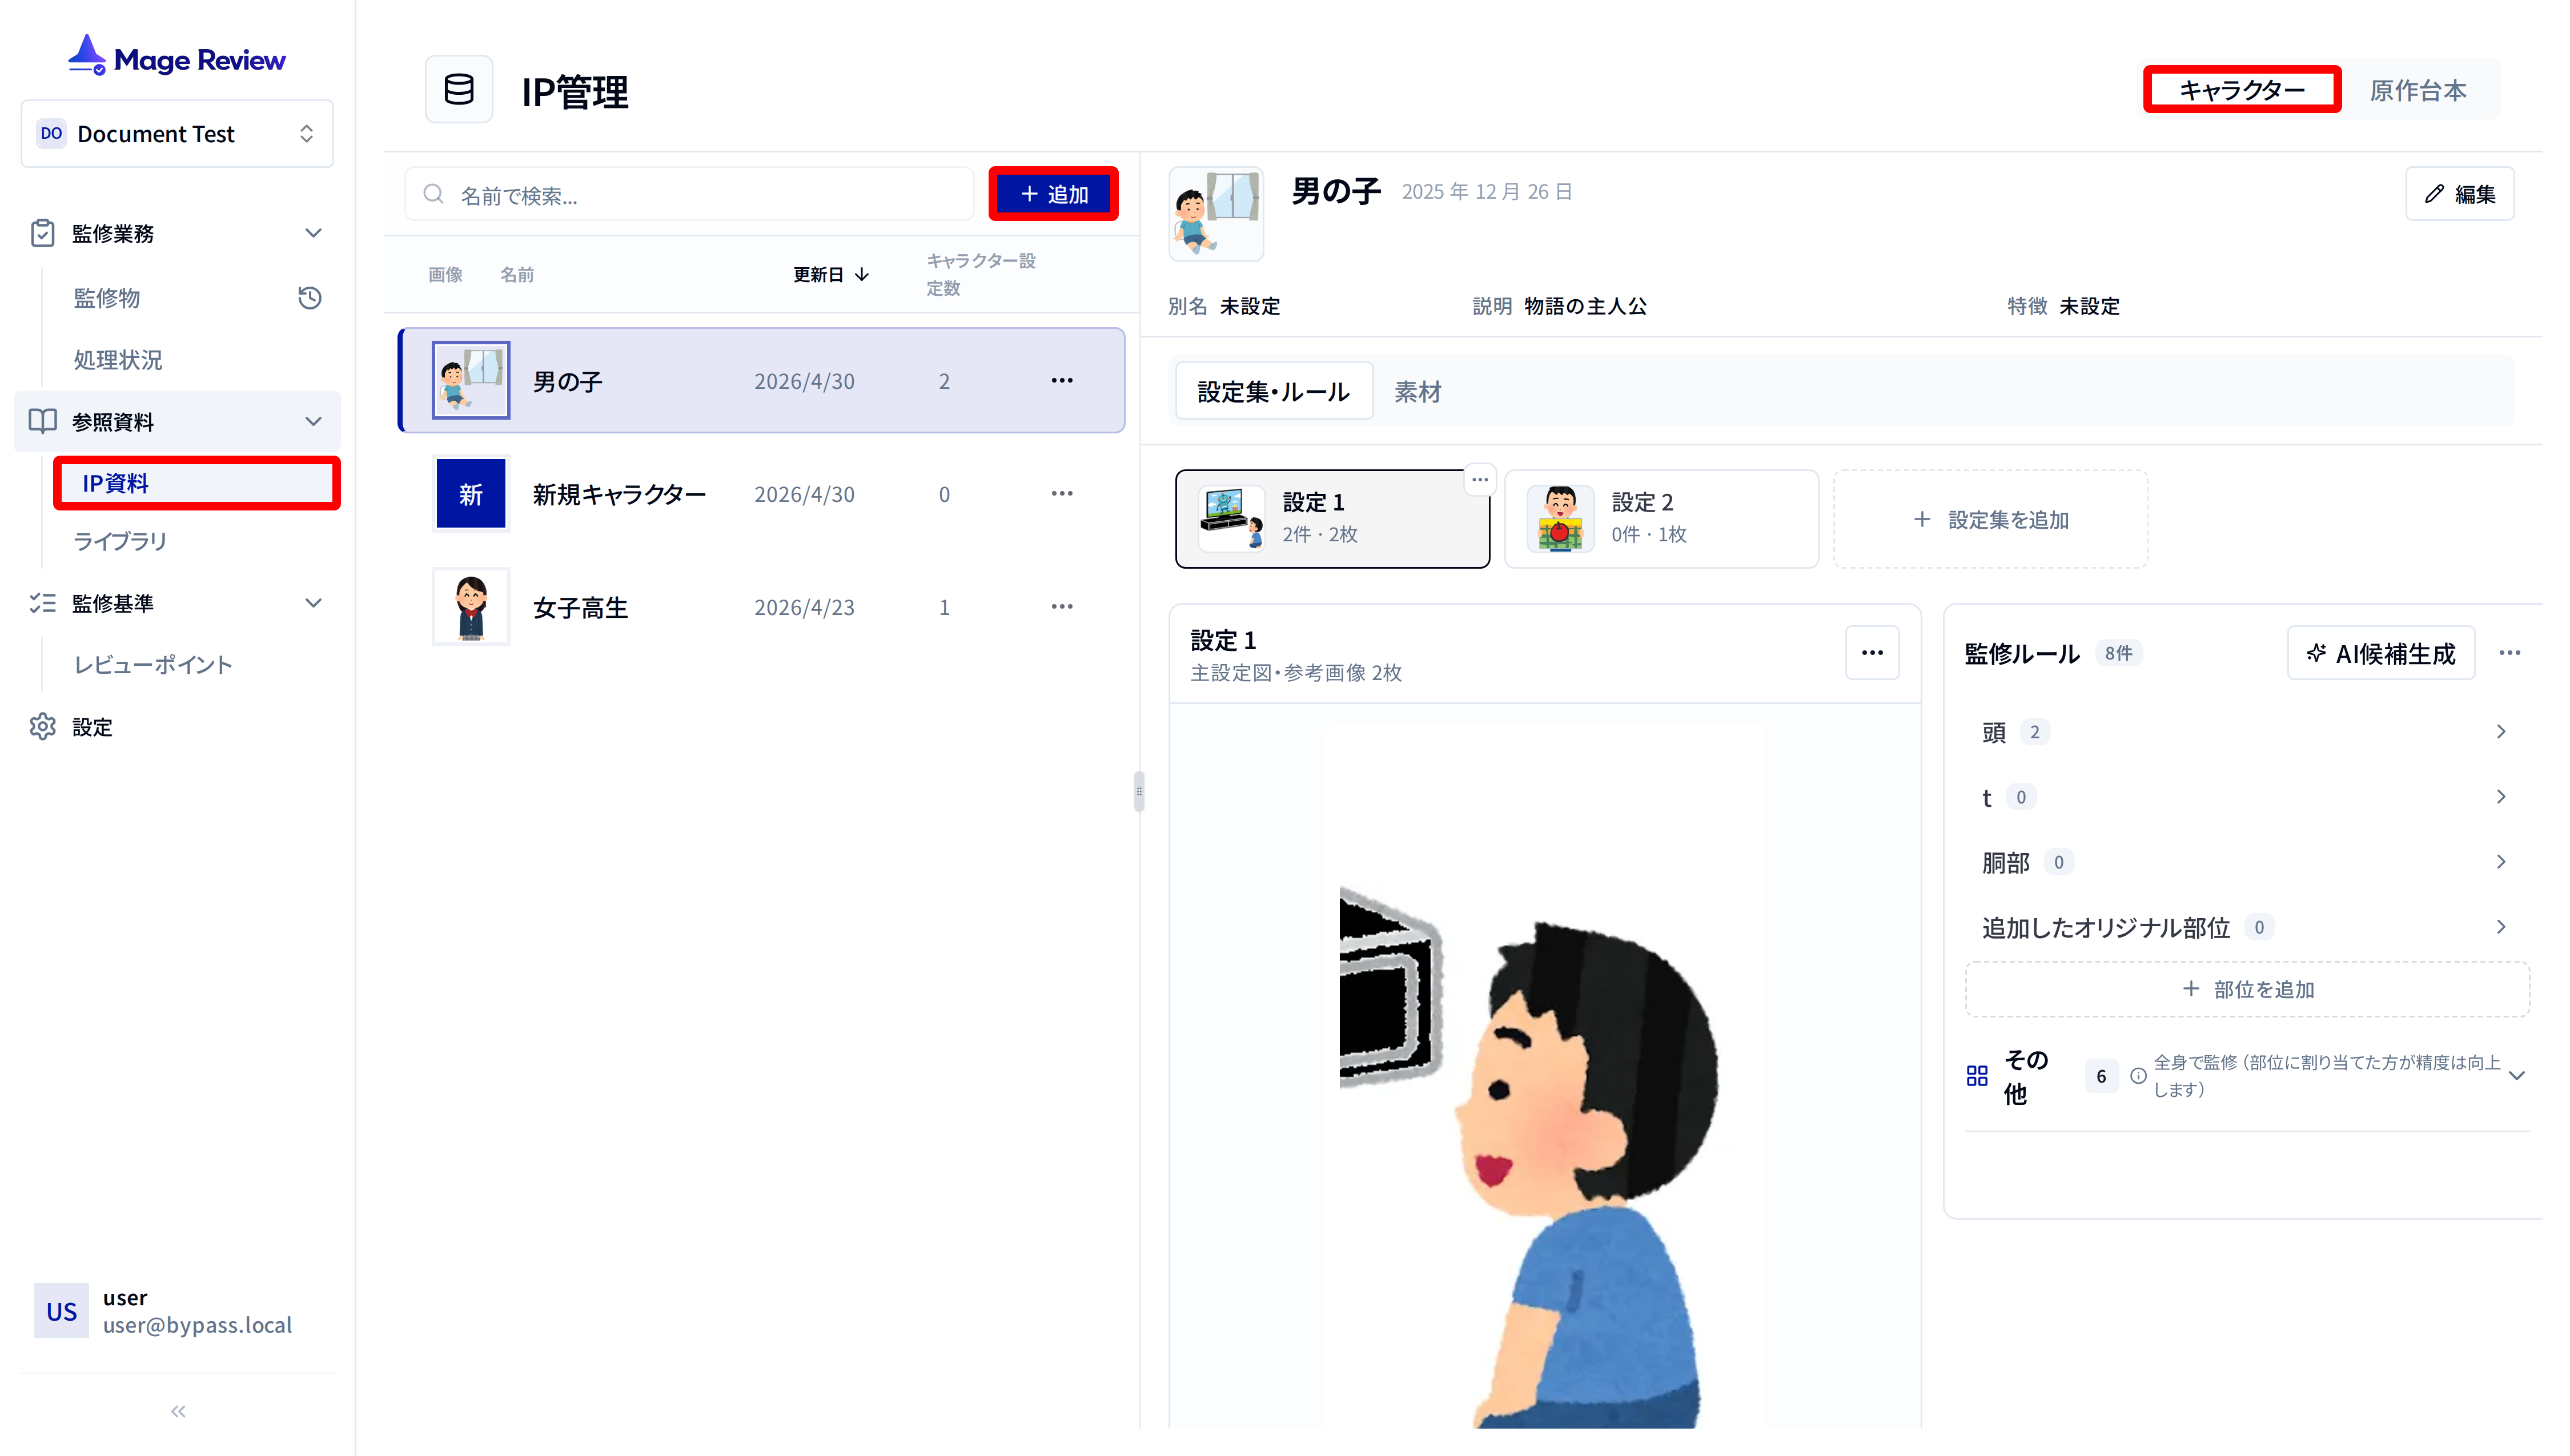Click the panel divider handle
The width and height of the screenshot is (2570, 1456).
1138,791
